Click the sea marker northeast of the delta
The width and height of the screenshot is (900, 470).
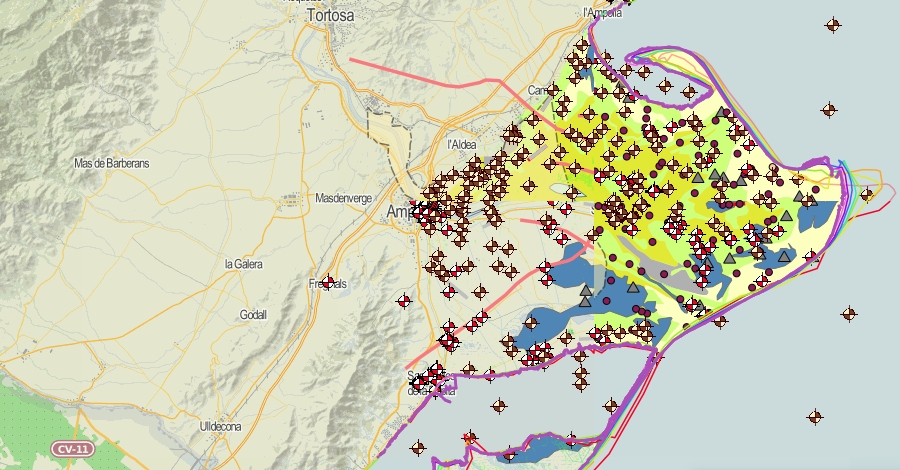pos(828,109)
